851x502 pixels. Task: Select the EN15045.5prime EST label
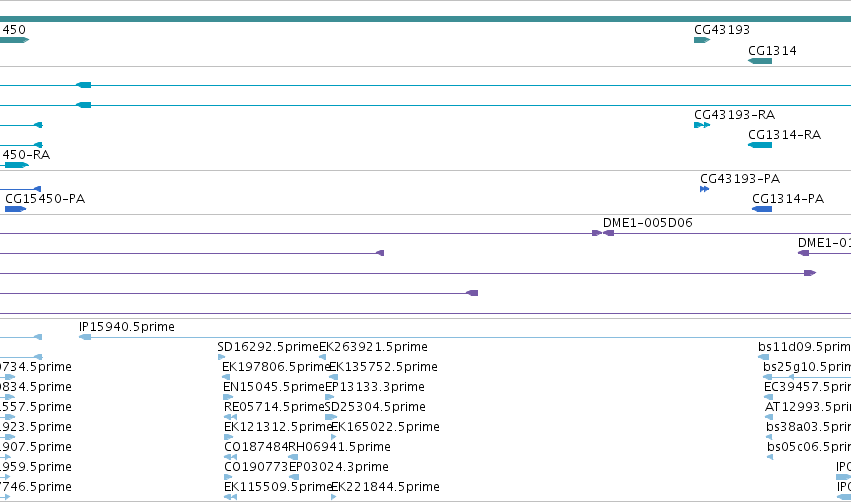coord(274,387)
